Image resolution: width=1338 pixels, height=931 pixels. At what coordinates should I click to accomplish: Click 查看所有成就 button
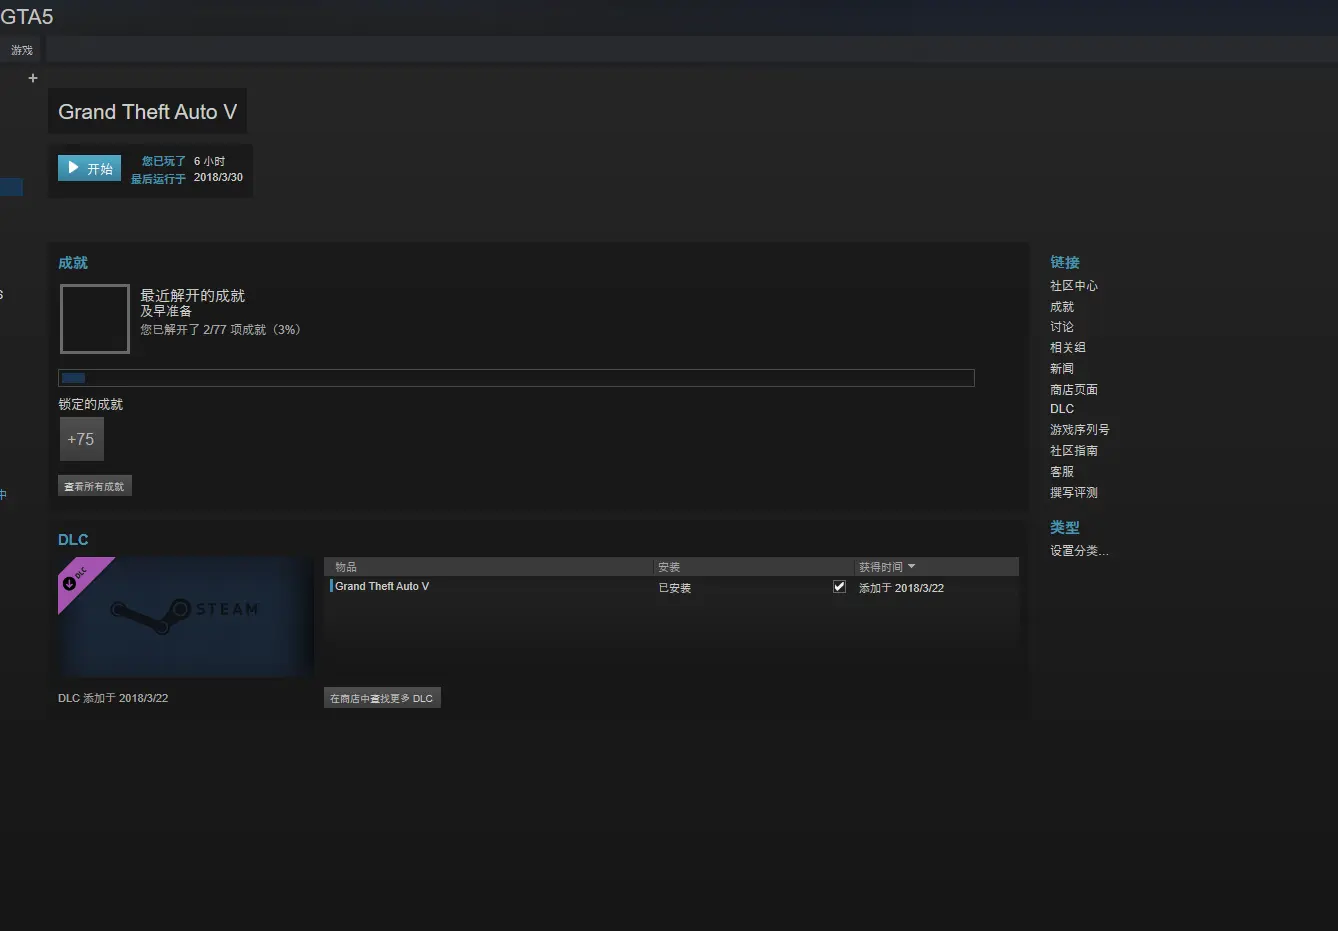tap(95, 486)
